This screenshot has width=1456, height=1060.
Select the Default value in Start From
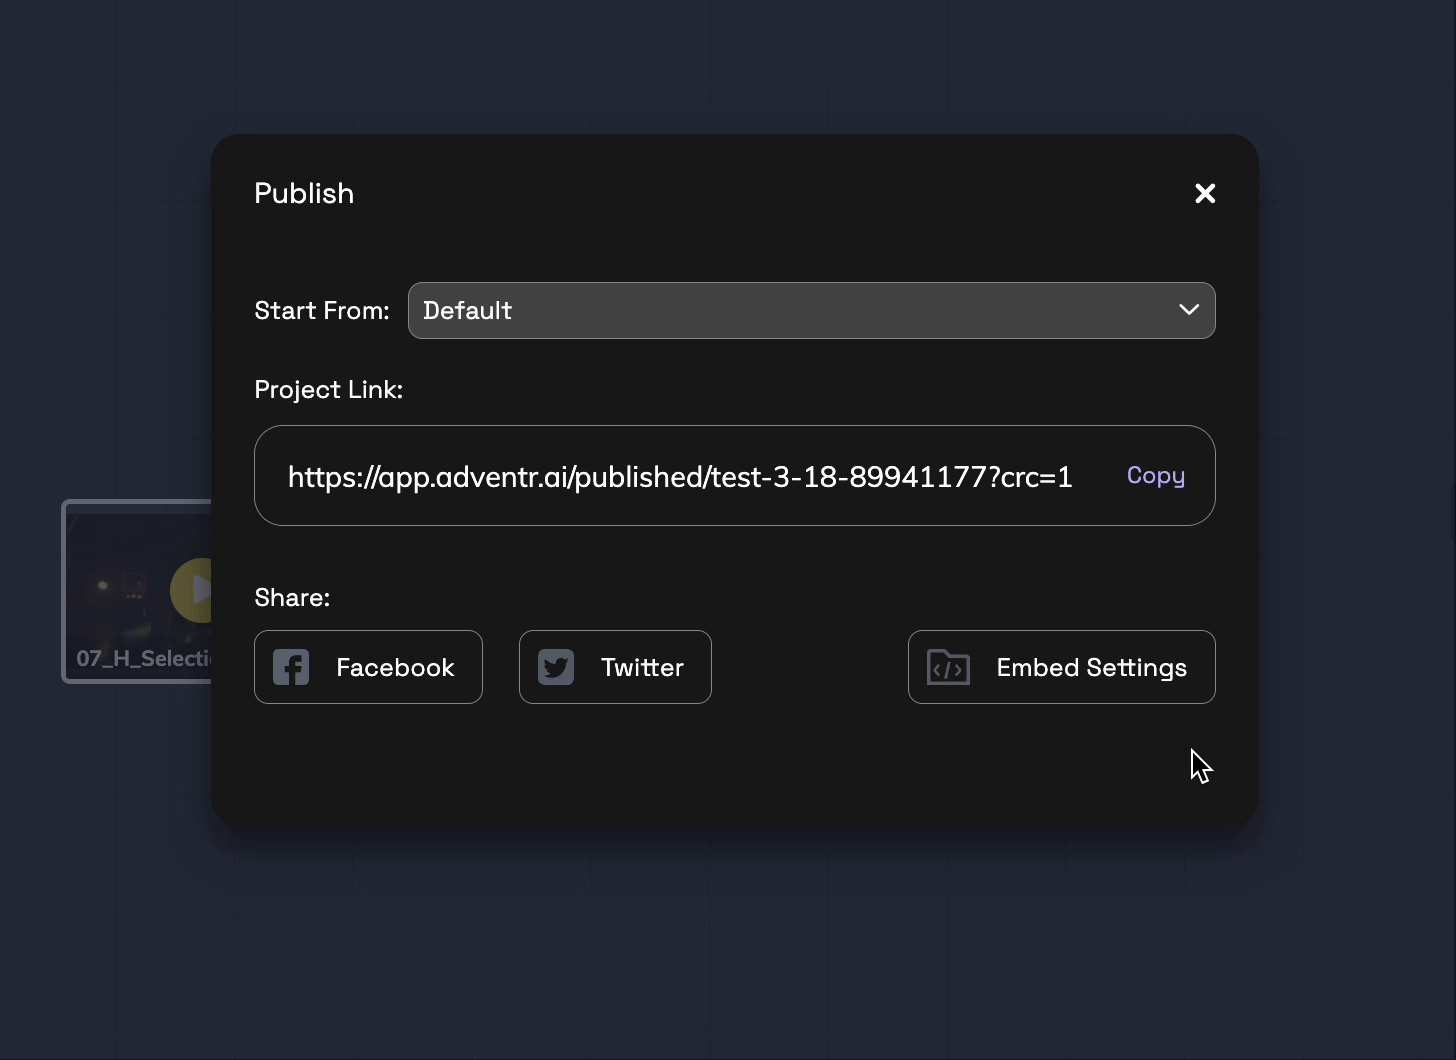point(467,310)
